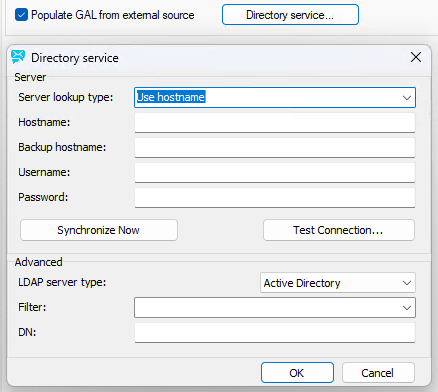
Task: Click the Synchronize Now button
Action: point(99,230)
